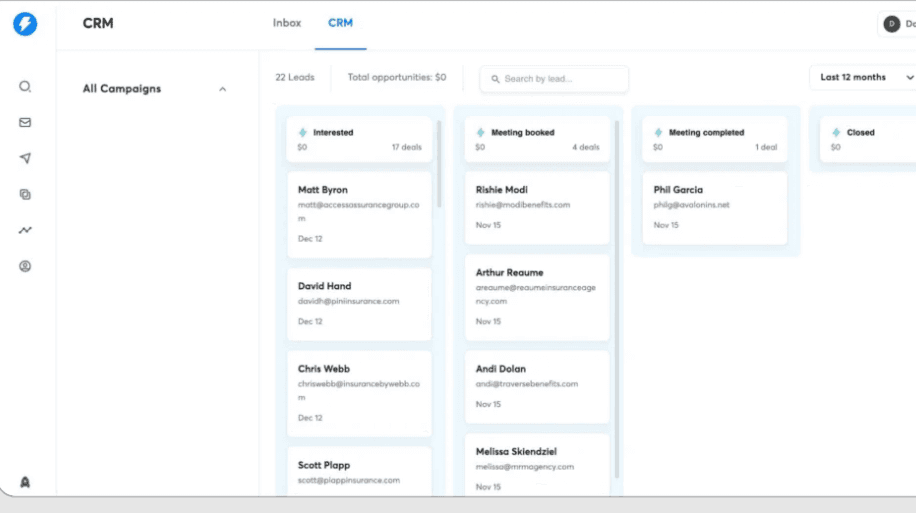Screen dimensions: 916x513
Task: Open the Scott Plapp lead card
Action: pos(359,472)
